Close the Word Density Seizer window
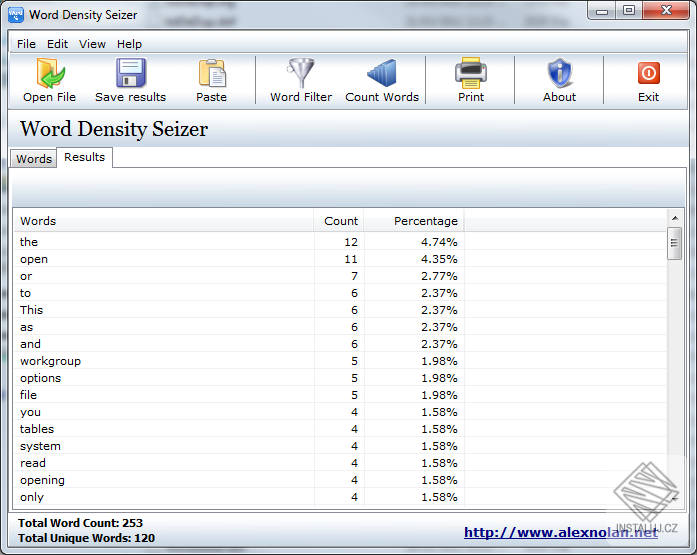 [666, 11]
